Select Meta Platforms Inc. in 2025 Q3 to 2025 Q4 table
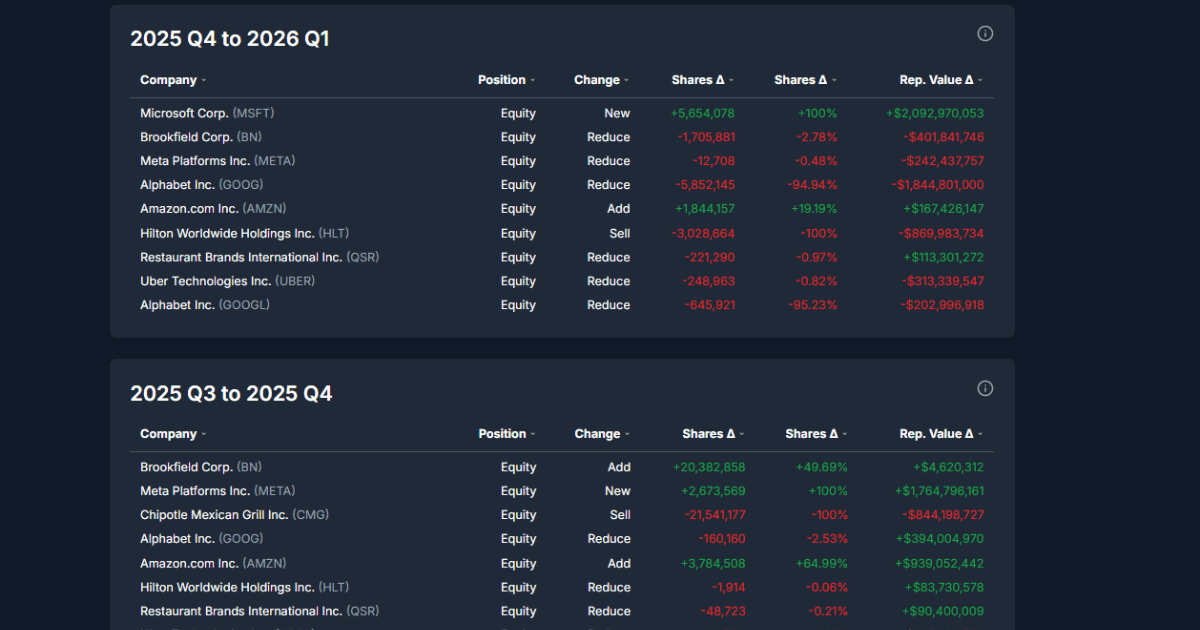 562,491
